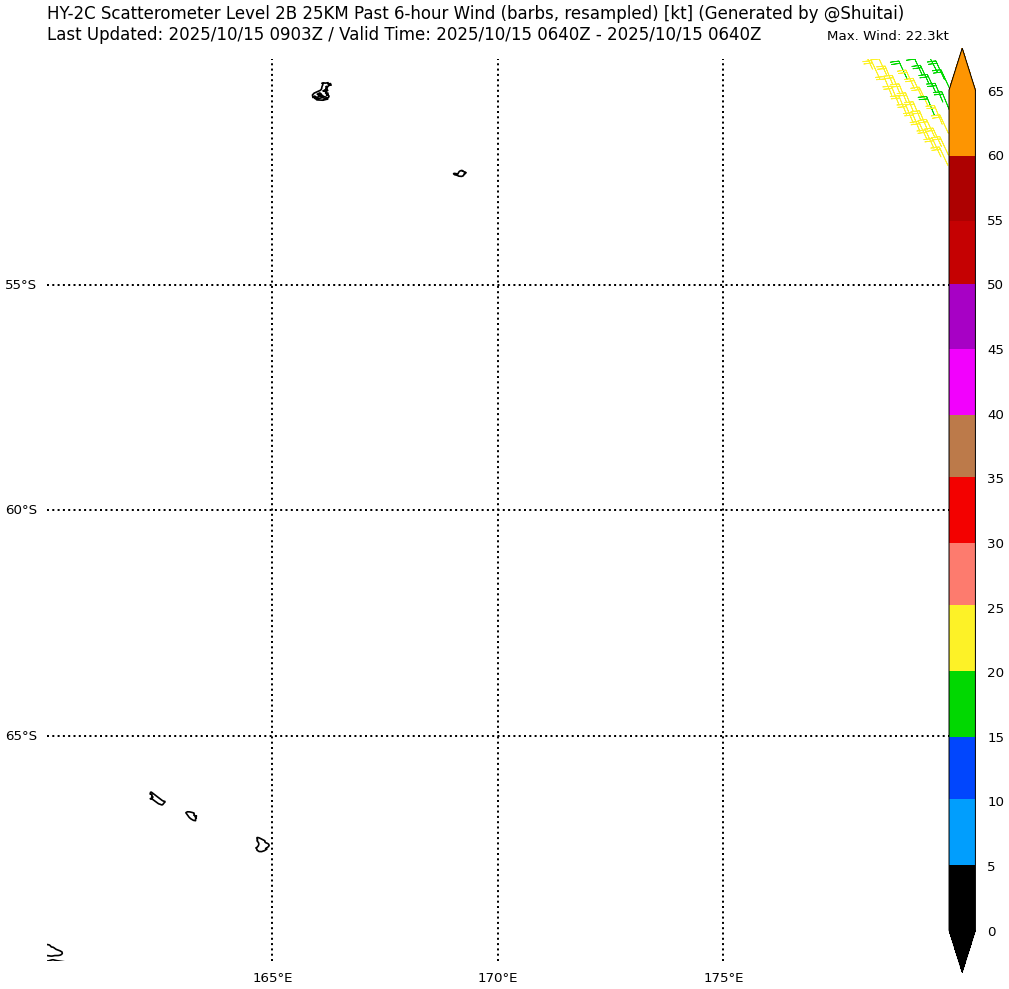Select the purple 45-50 kt color band
1009x989 pixels.
[x=961, y=317]
